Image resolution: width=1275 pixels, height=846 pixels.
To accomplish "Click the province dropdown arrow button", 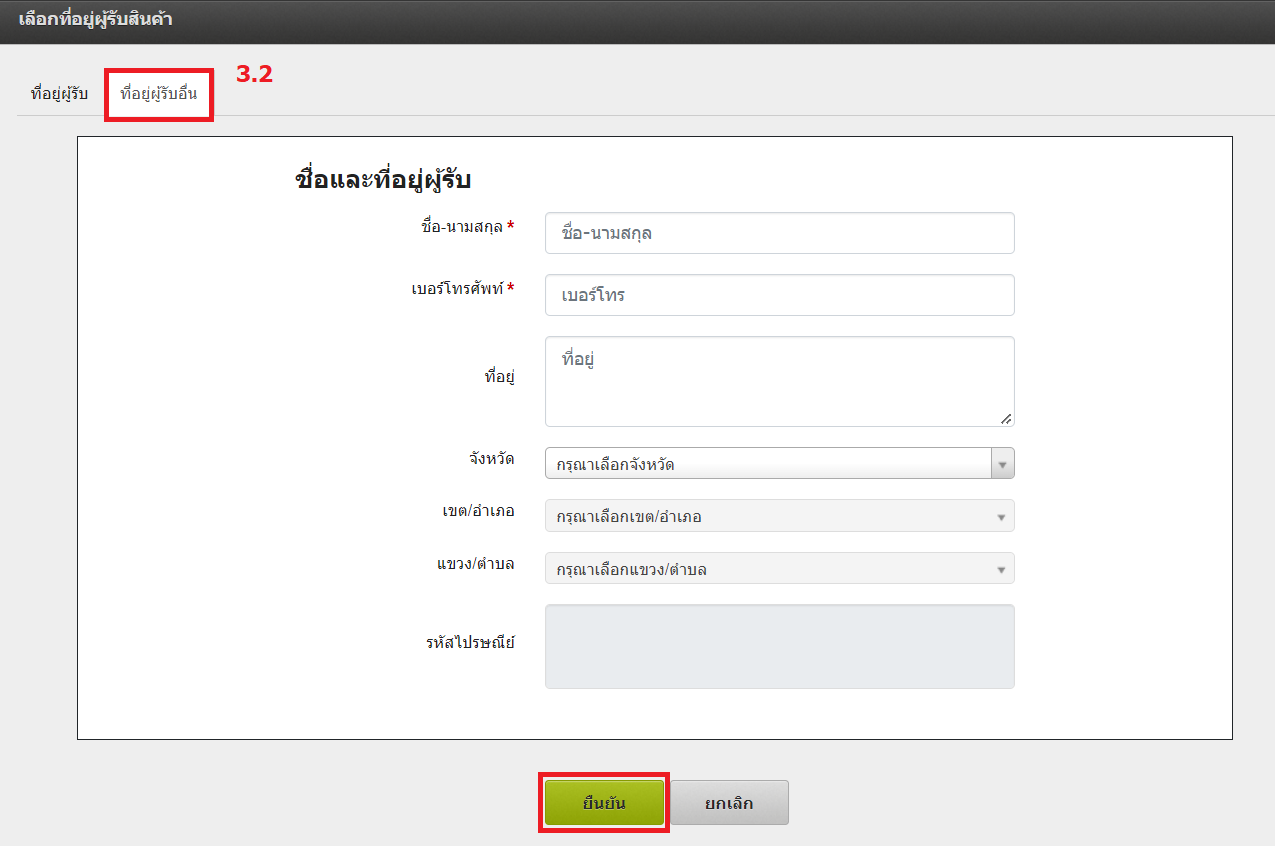I will (x=1002, y=464).
